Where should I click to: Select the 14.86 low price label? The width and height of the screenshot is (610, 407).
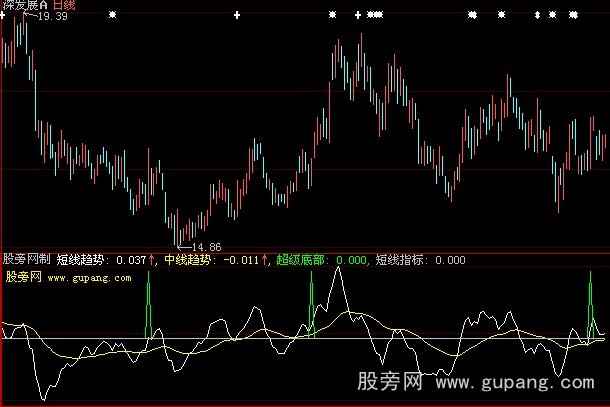204,246
